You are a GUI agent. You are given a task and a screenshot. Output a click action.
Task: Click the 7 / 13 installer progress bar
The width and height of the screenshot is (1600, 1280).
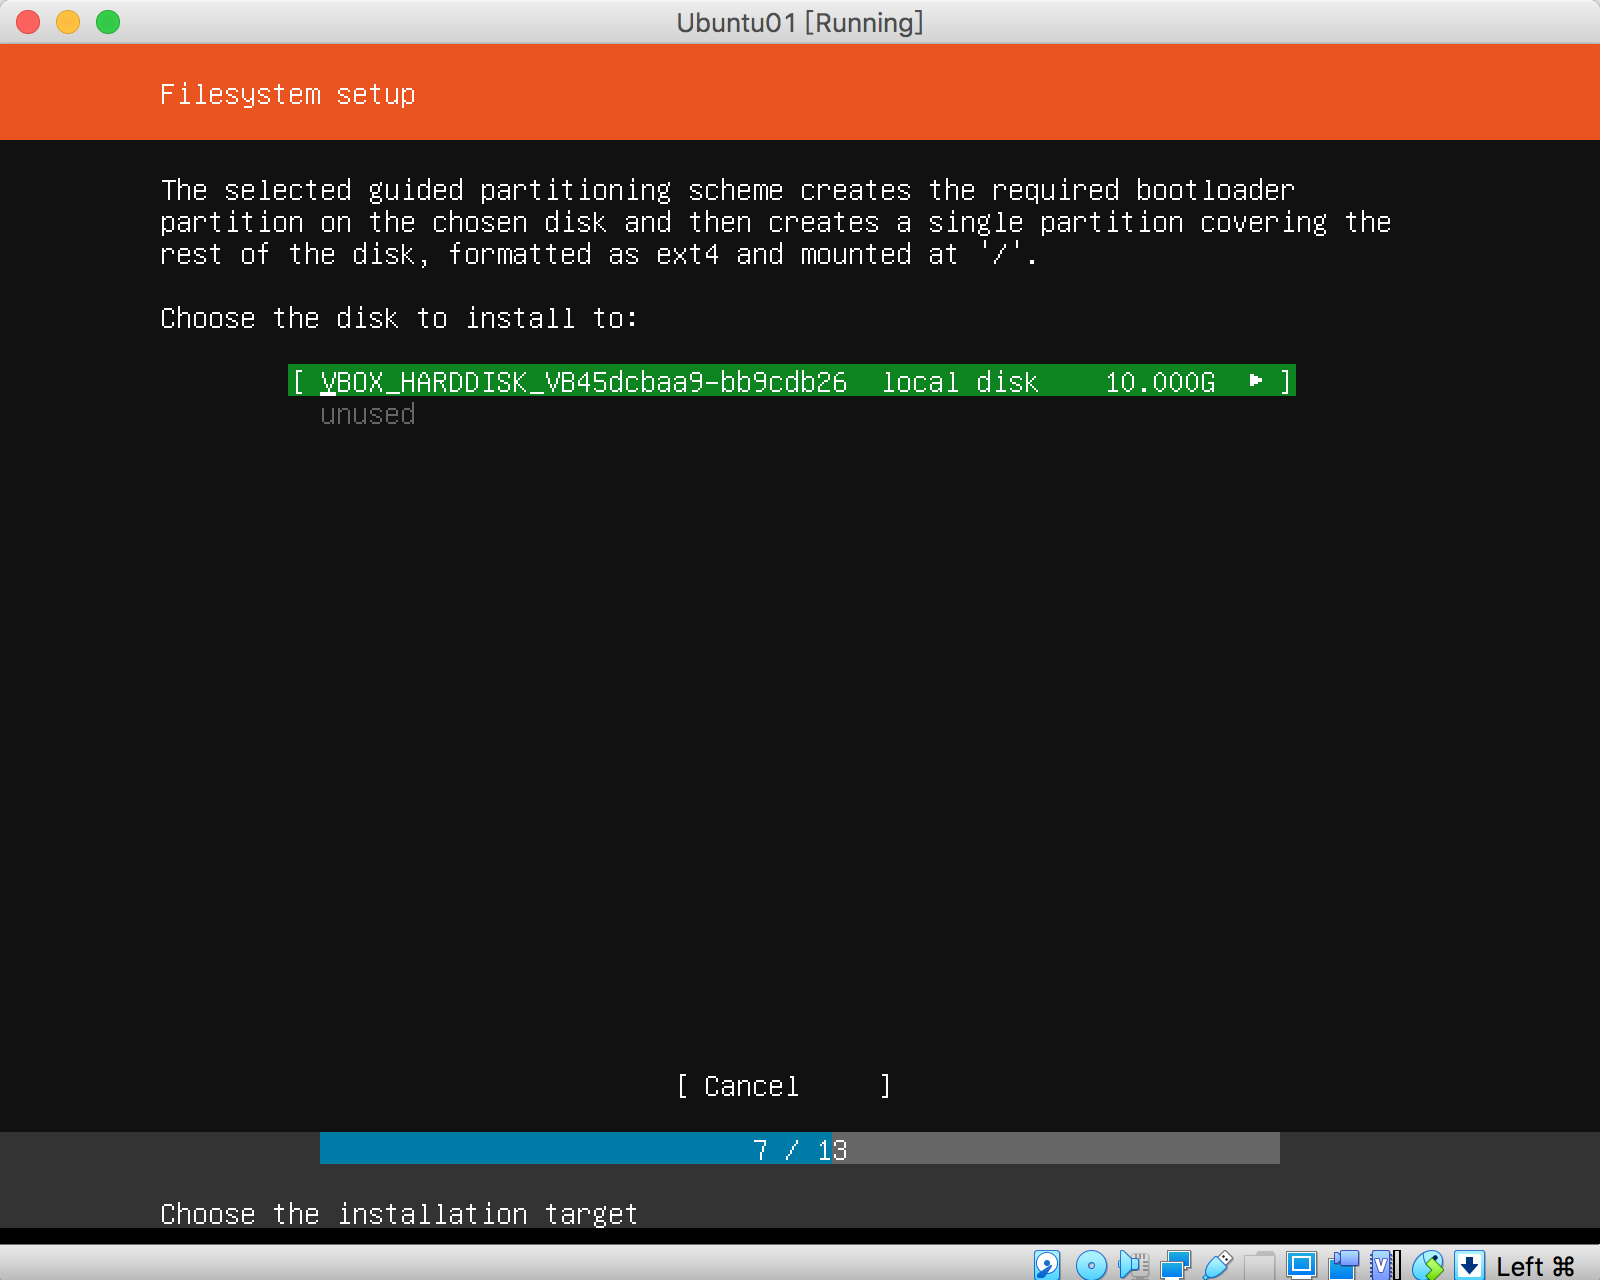(800, 1149)
